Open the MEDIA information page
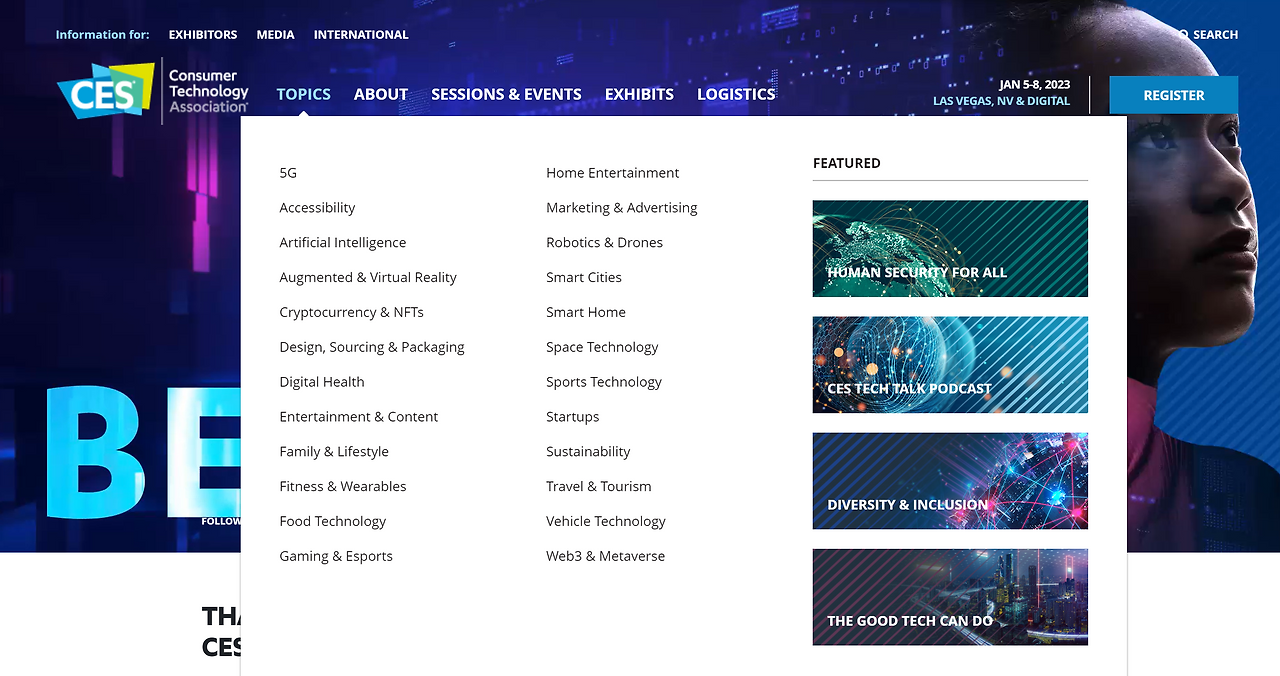 [x=275, y=34]
